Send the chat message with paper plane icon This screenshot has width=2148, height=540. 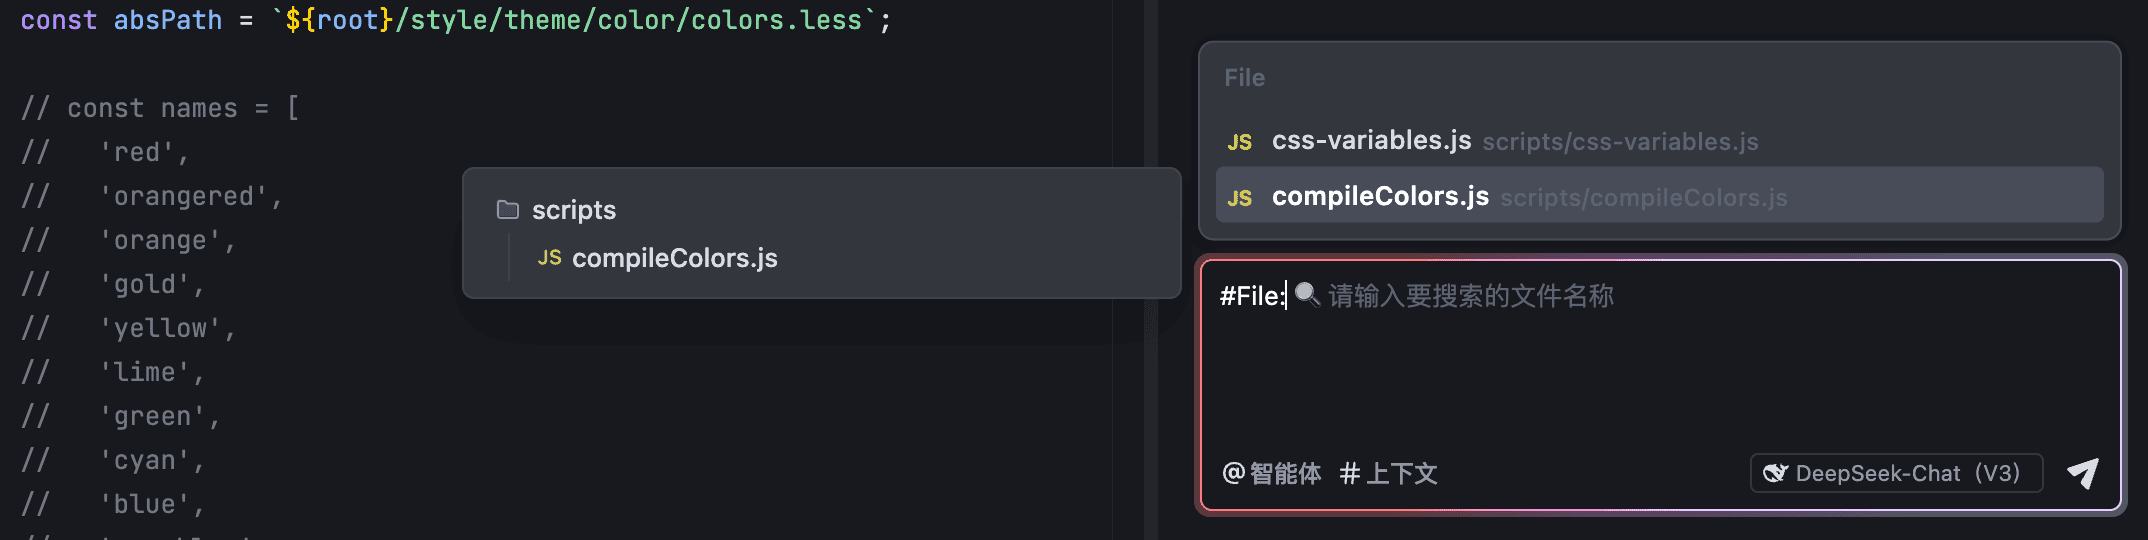pos(2083,473)
